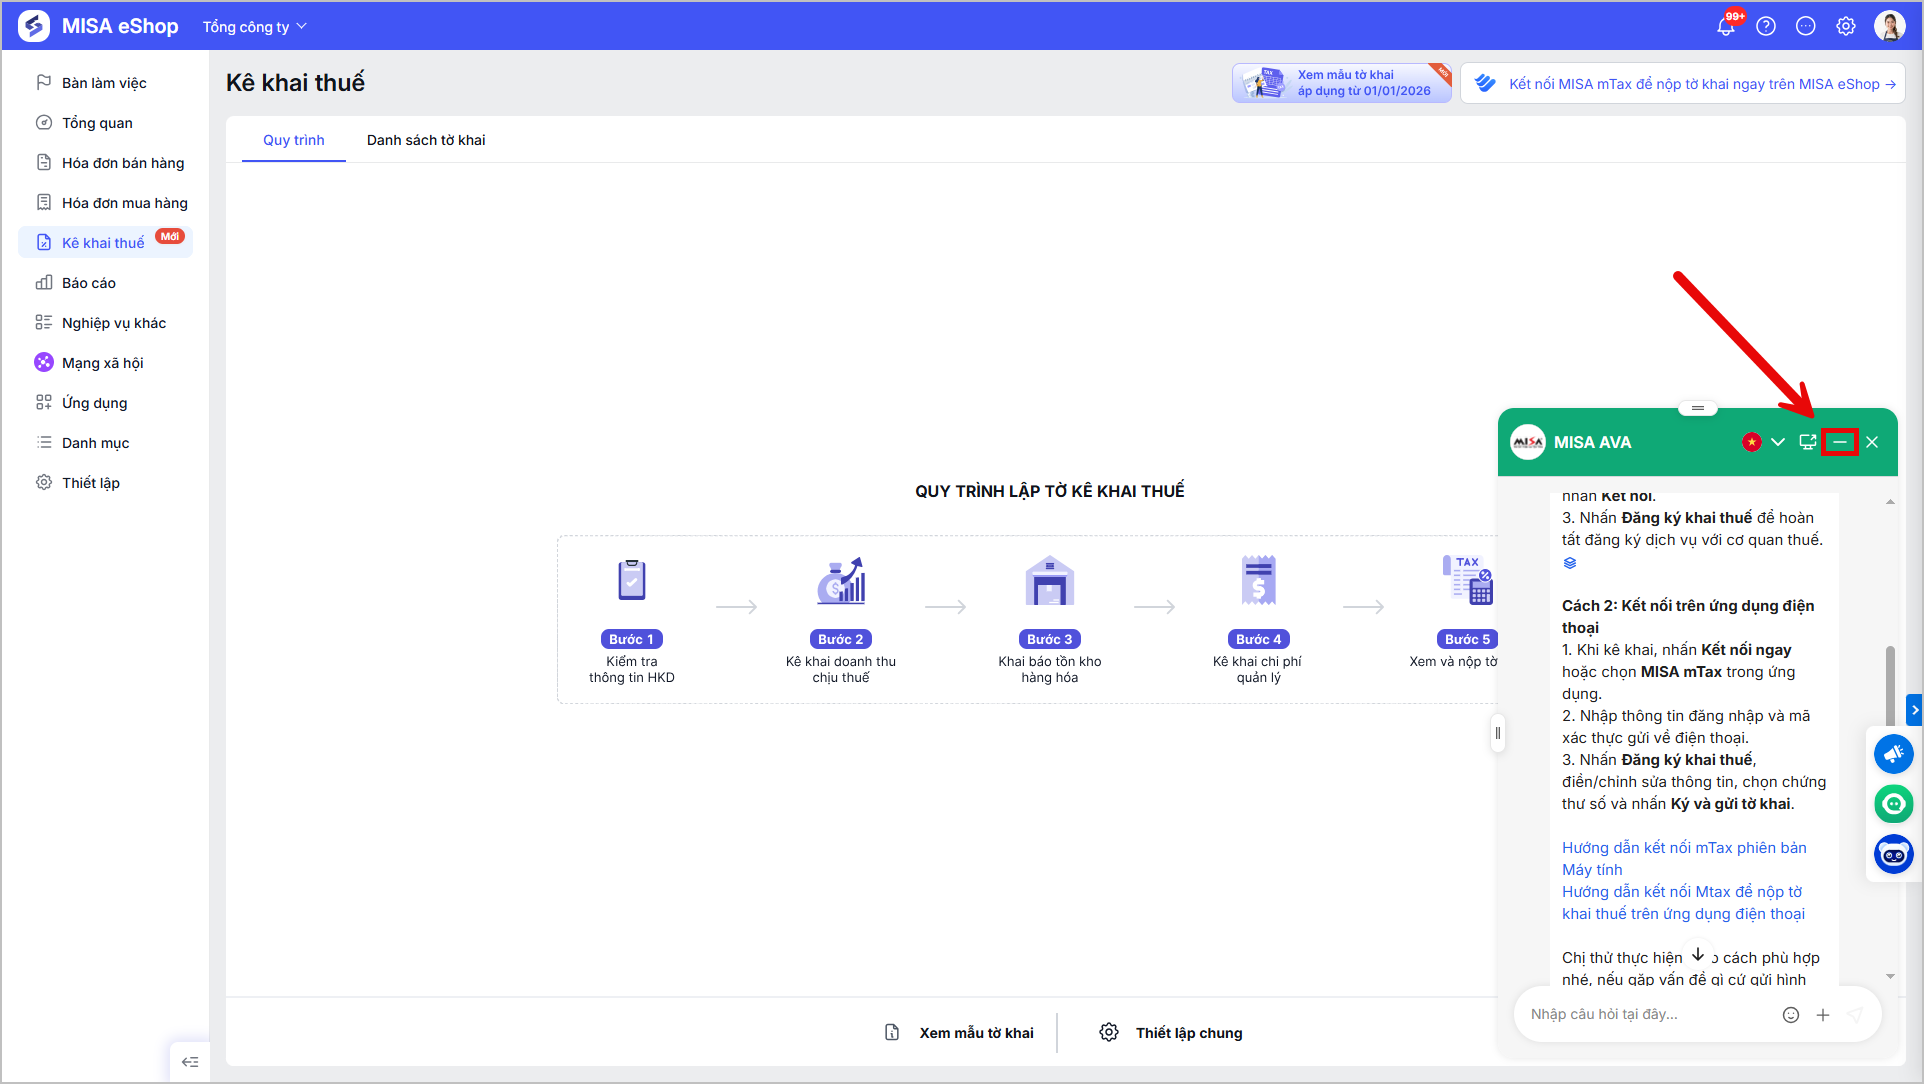Click the chat bubble icon in header

tap(1806, 26)
